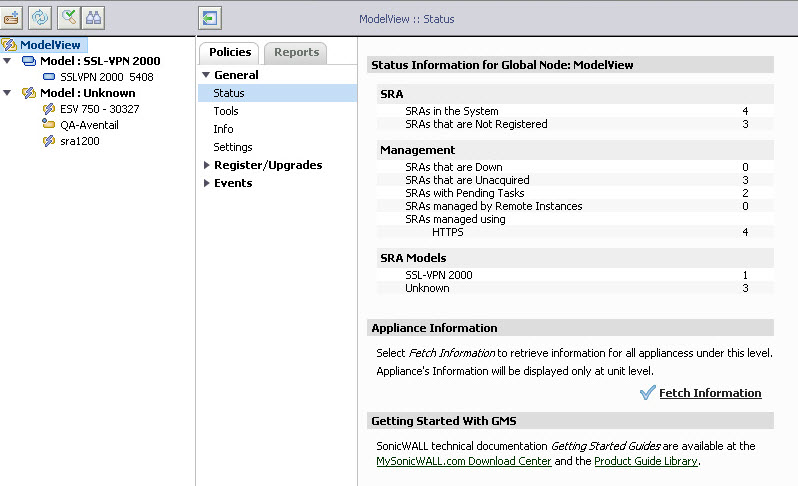Open the Product Guide Library link
Image resolution: width=798 pixels, height=486 pixels.
click(x=646, y=461)
